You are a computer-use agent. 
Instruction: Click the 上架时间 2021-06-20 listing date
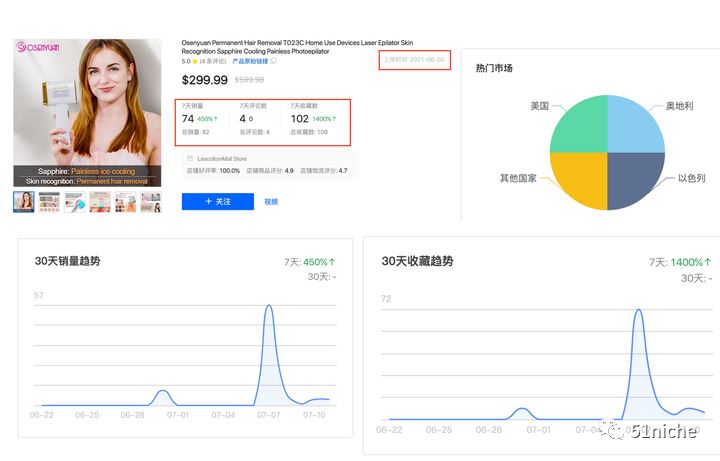coord(414,60)
